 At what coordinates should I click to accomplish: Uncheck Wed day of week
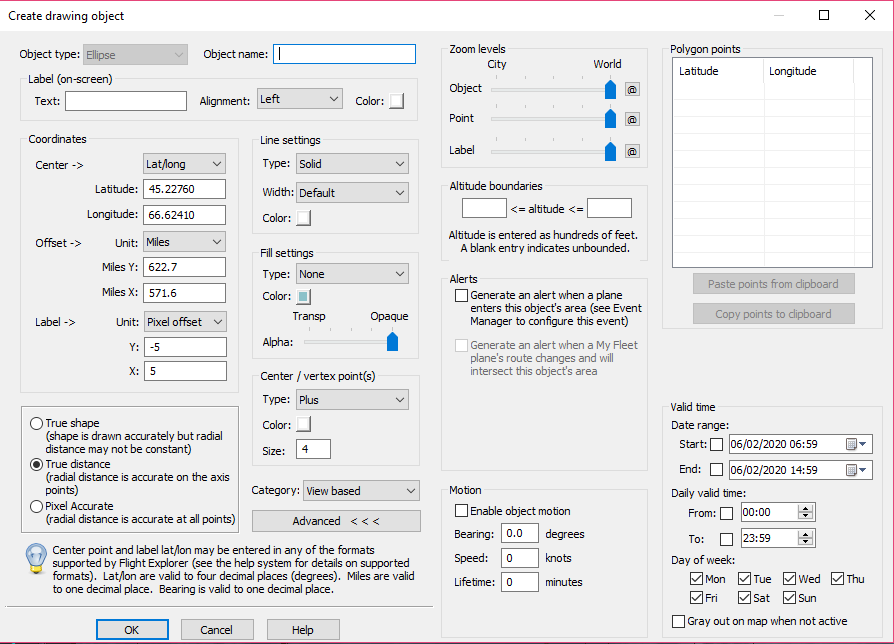[789, 579]
